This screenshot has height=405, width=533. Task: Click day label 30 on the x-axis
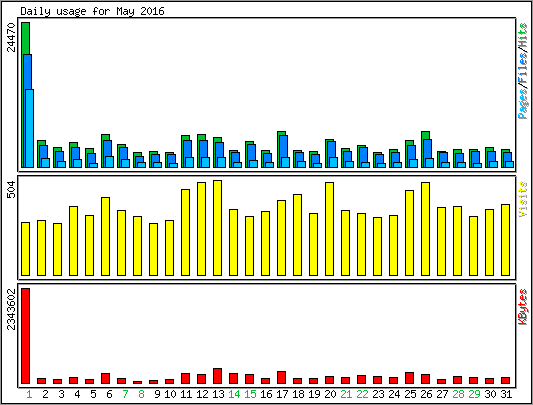tap(490, 394)
